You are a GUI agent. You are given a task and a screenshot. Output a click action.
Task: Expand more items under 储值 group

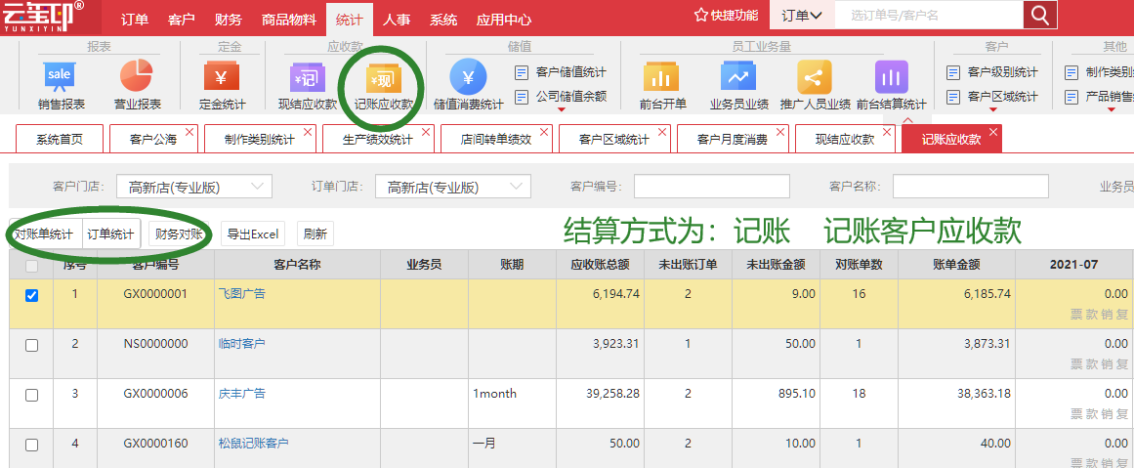pyautogui.click(x=562, y=110)
